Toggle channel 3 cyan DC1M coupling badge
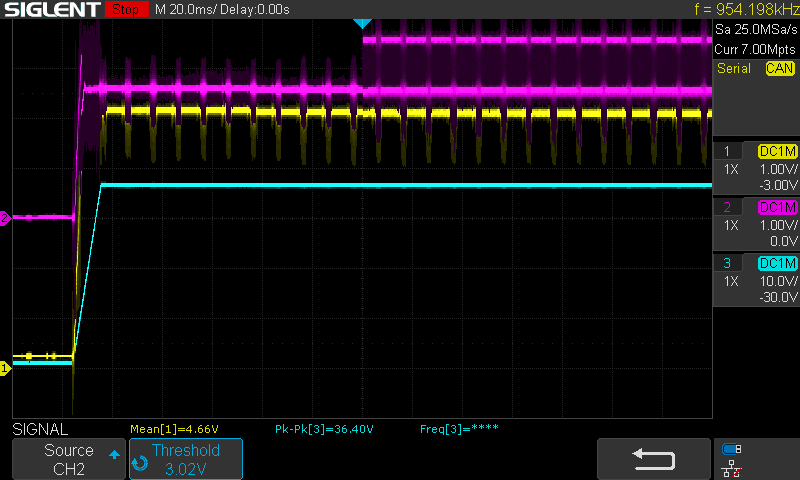Image resolution: width=800 pixels, height=480 pixels. (777, 262)
